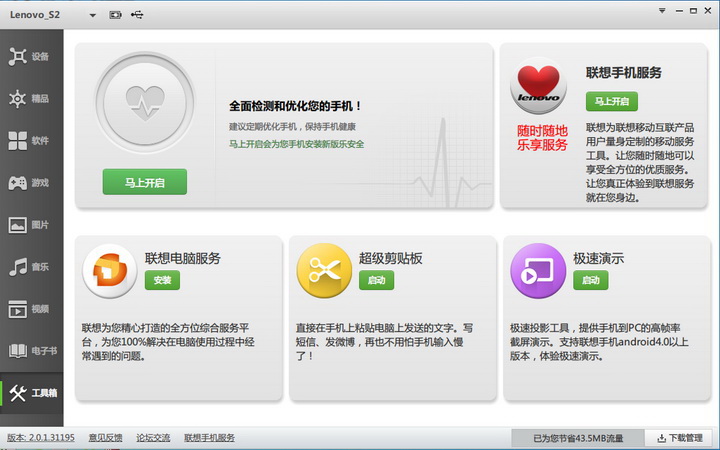Click the purple 极速演示 projector icon
Viewport: 720px width, 450px height.
click(538, 271)
